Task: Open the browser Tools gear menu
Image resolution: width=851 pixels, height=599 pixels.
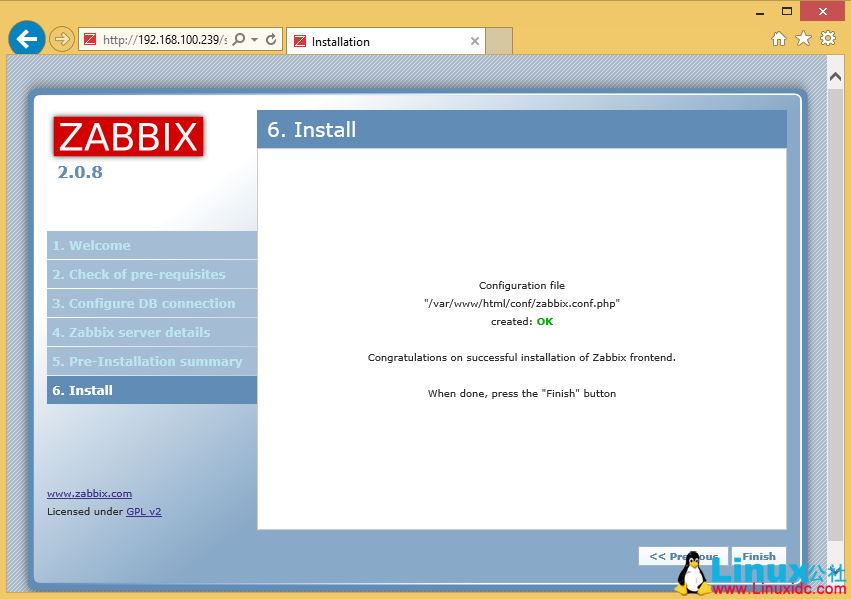Action: coord(827,38)
